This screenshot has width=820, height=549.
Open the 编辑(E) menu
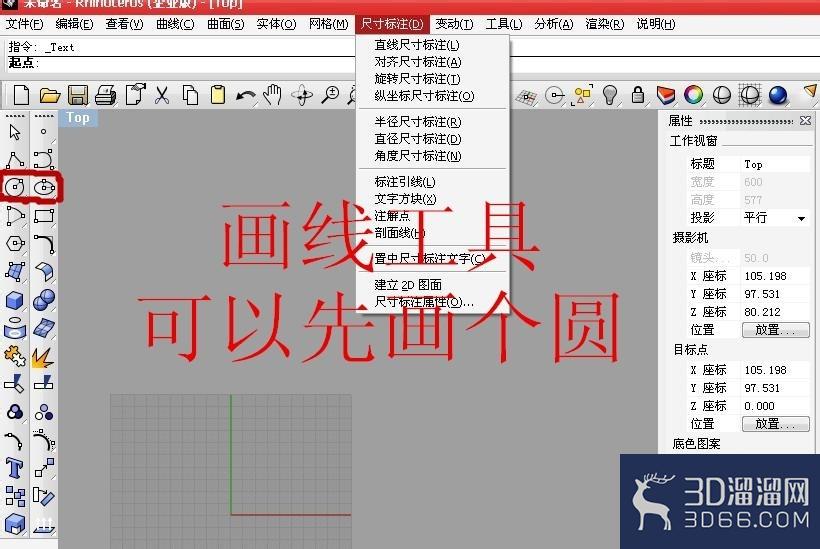click(74, 24)
